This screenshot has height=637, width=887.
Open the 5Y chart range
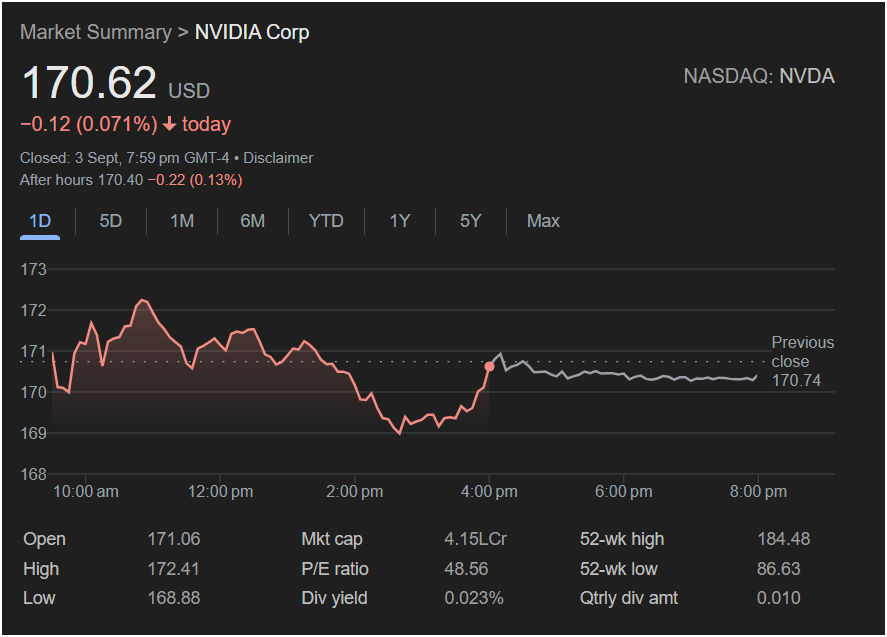click(x=470, y=221)
